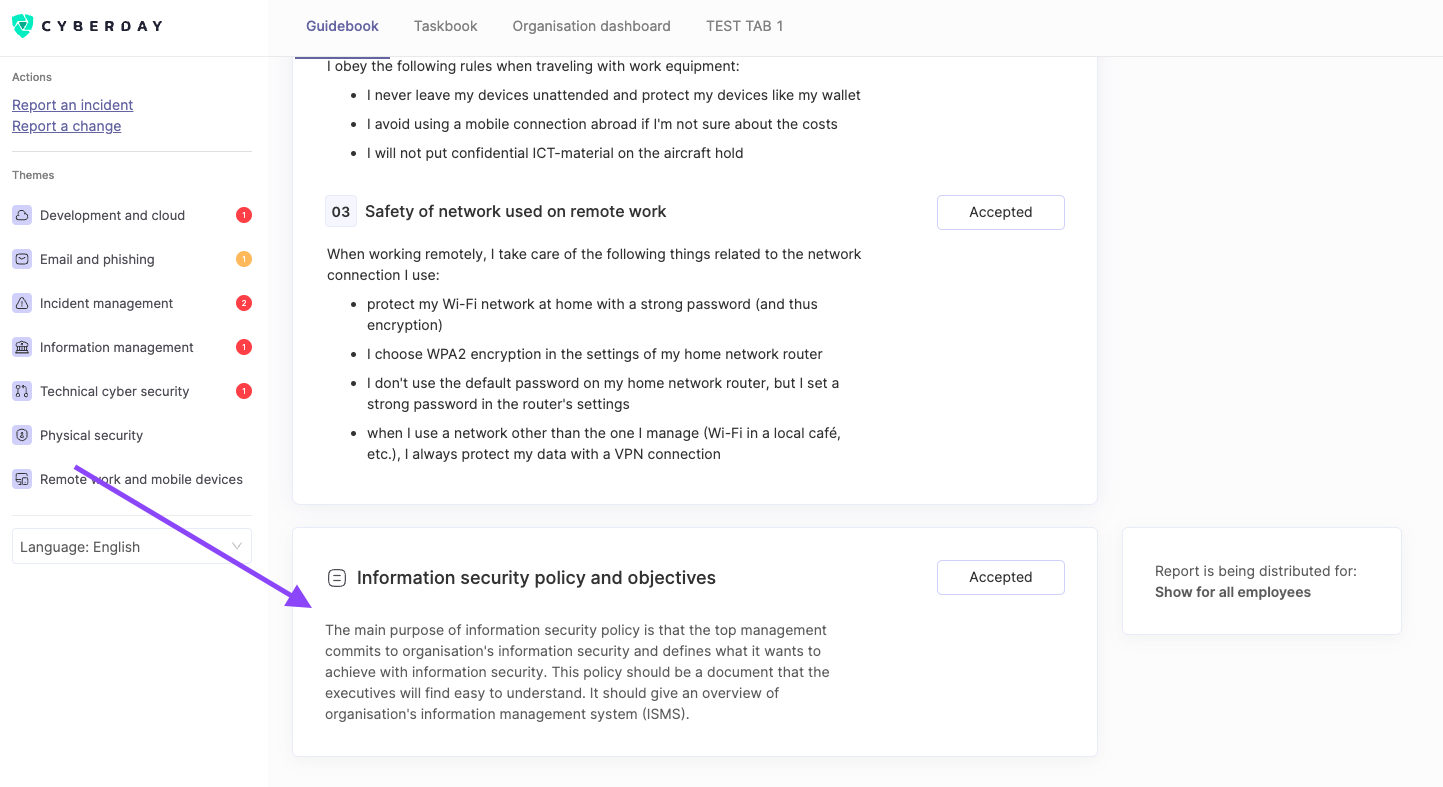Click the Actions section label

(x=32, y=77)
